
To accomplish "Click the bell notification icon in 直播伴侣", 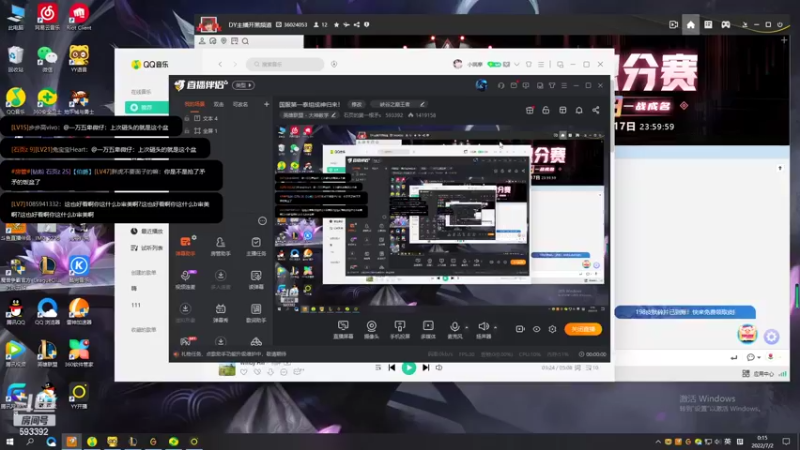I will pyautogui.click(x=579, y=110).
